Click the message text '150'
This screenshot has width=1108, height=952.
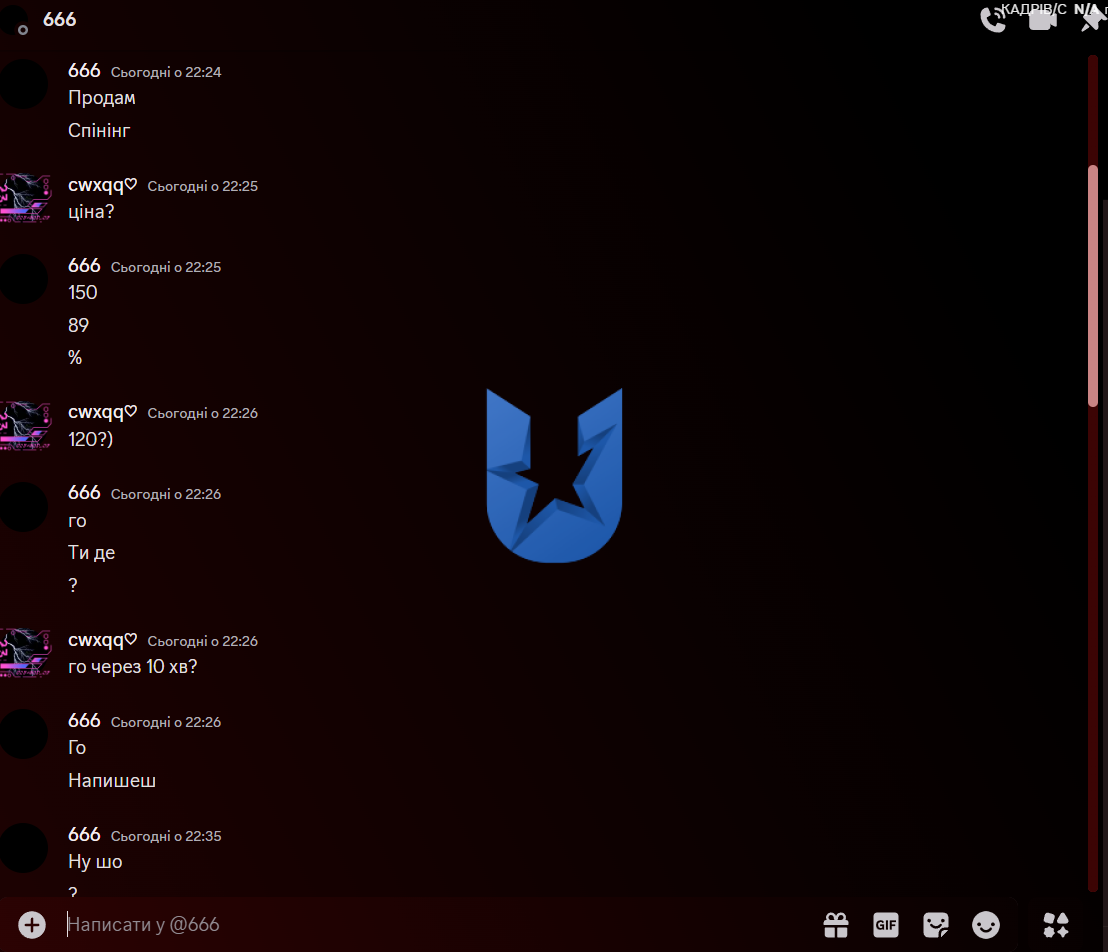pyautogui.click(x=83, y=293)
